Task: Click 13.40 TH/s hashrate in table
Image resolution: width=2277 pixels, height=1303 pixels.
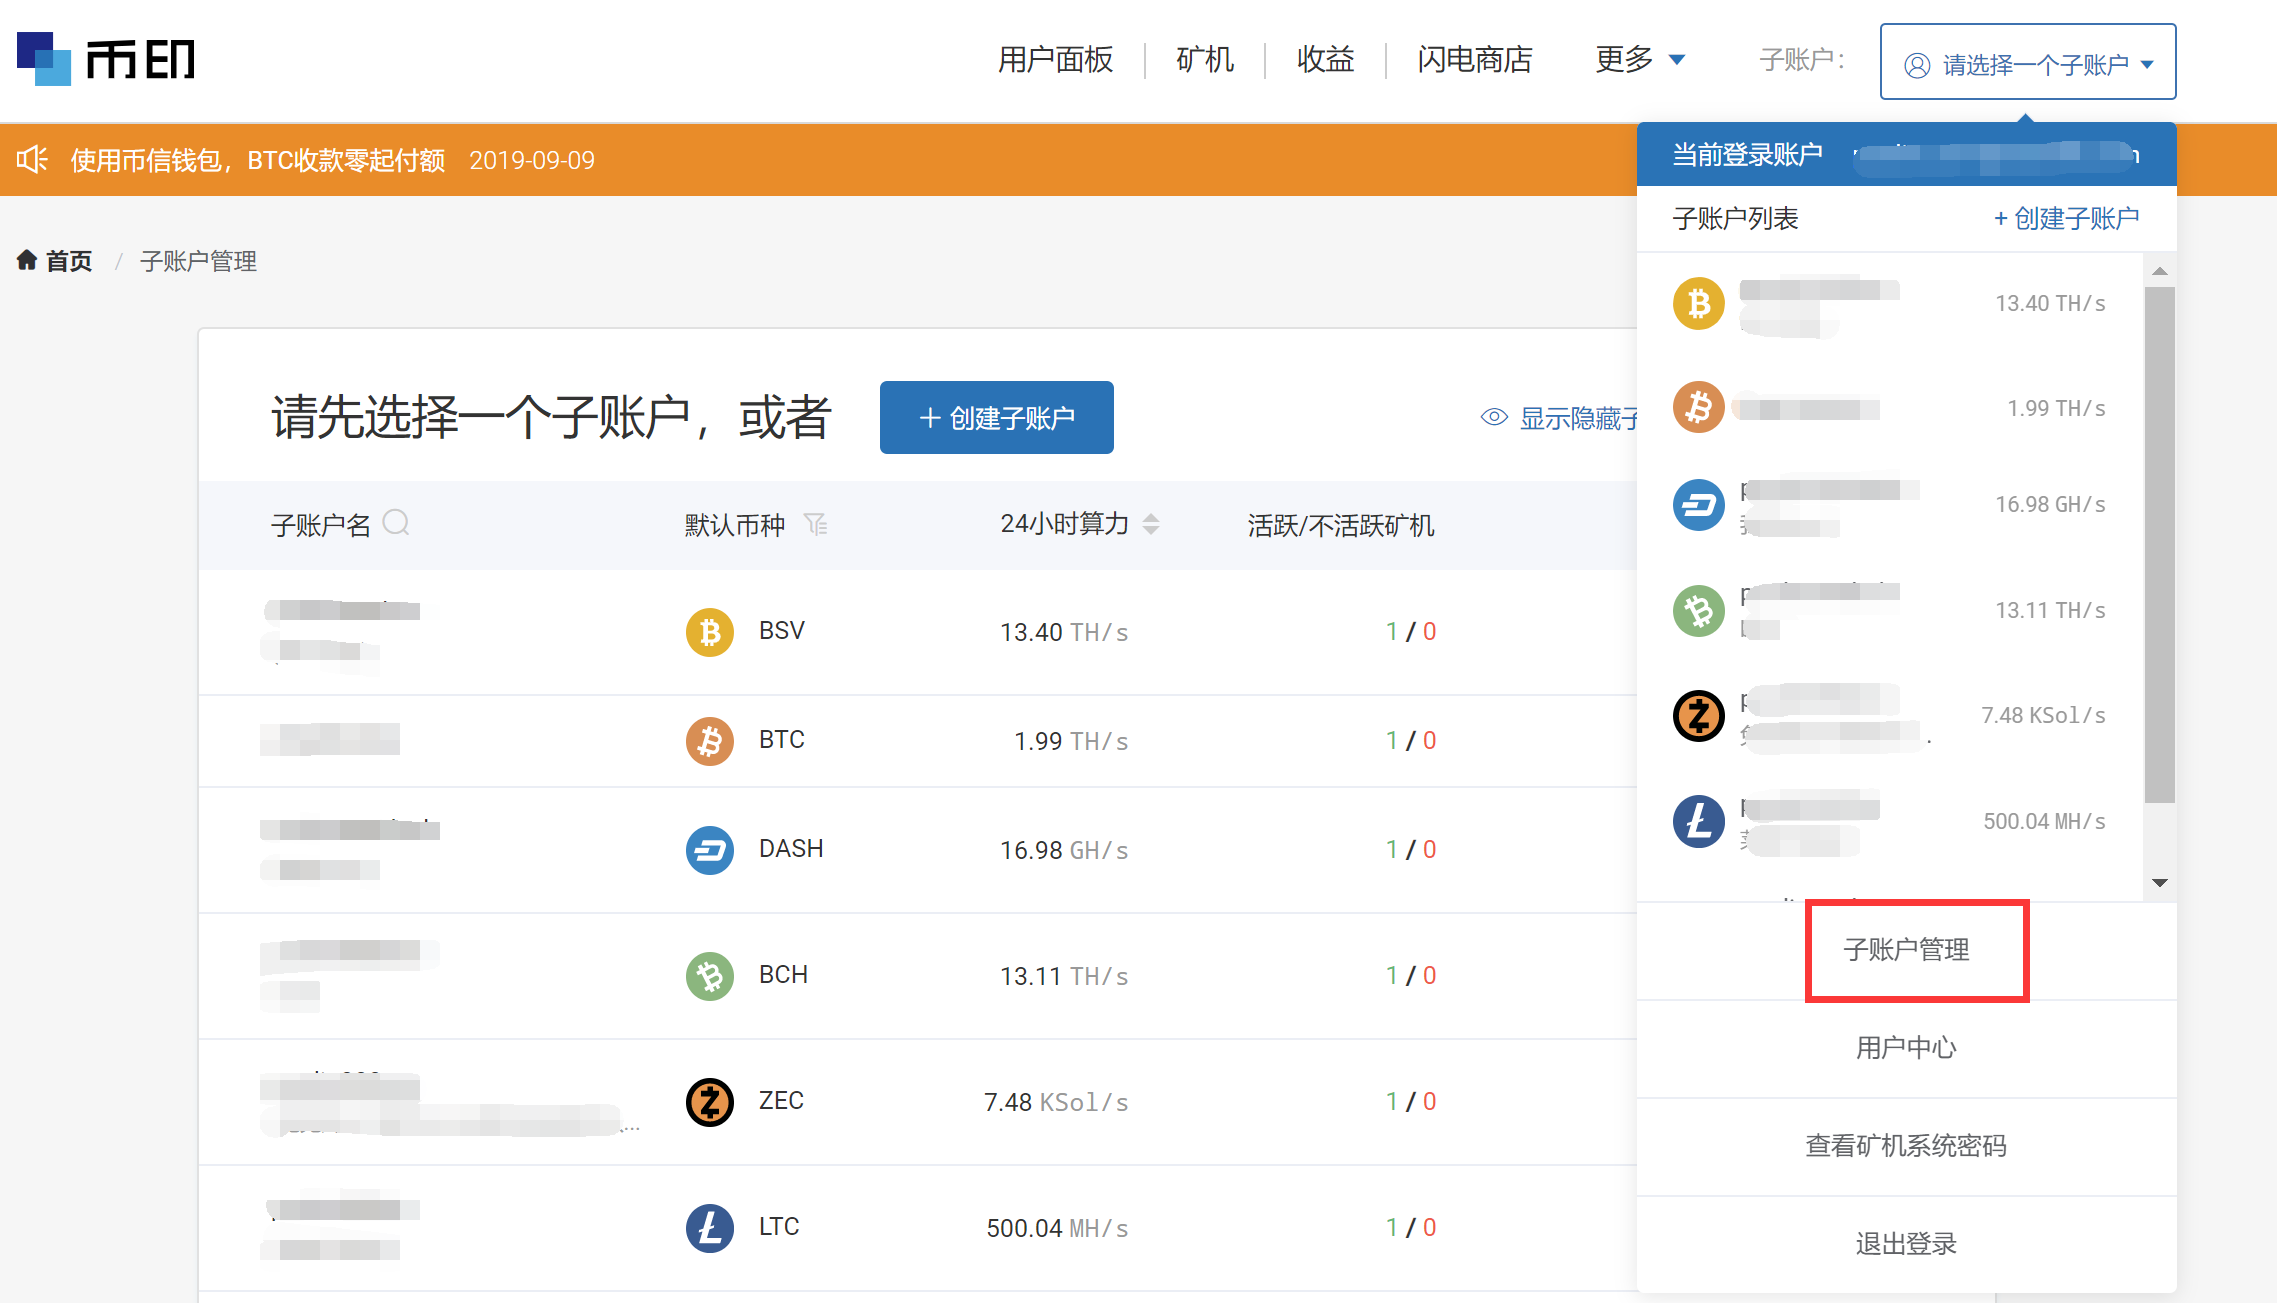Action: [1064, 632]
